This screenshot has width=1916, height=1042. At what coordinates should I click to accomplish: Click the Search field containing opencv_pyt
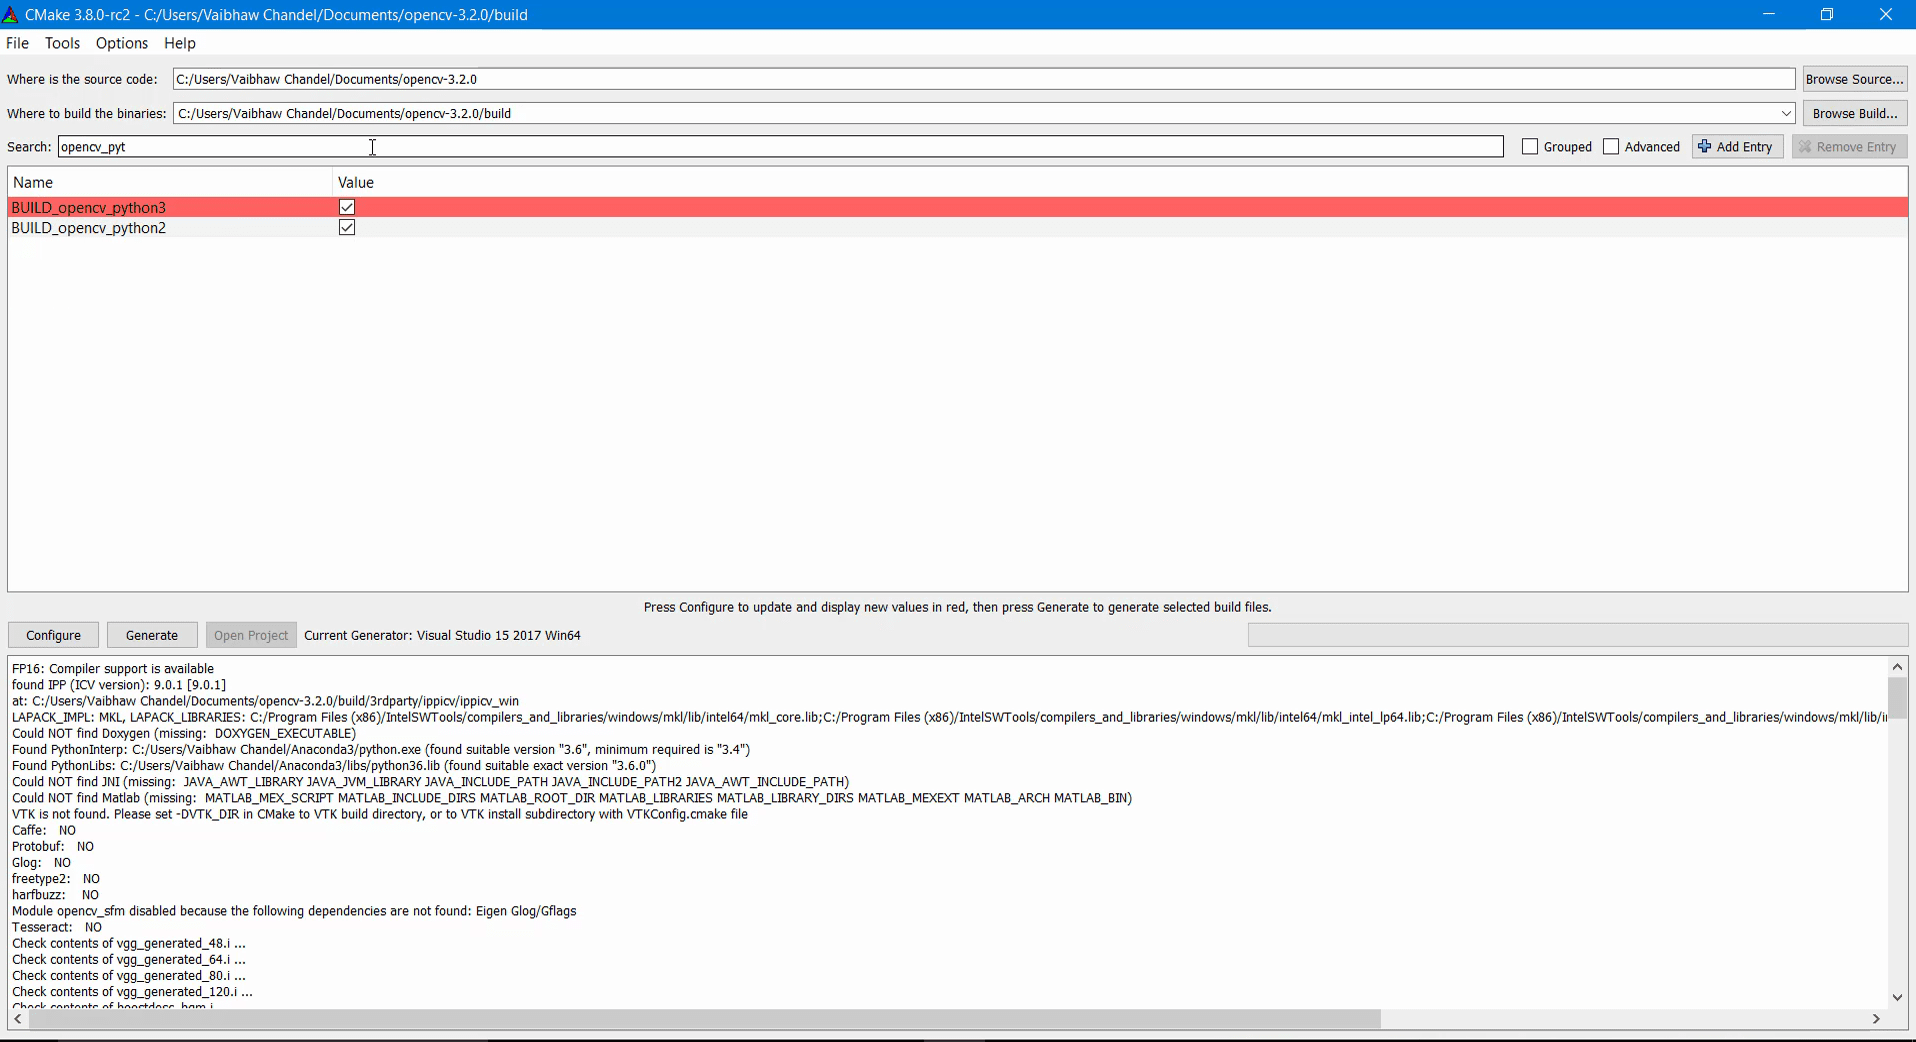click(780, 147)
